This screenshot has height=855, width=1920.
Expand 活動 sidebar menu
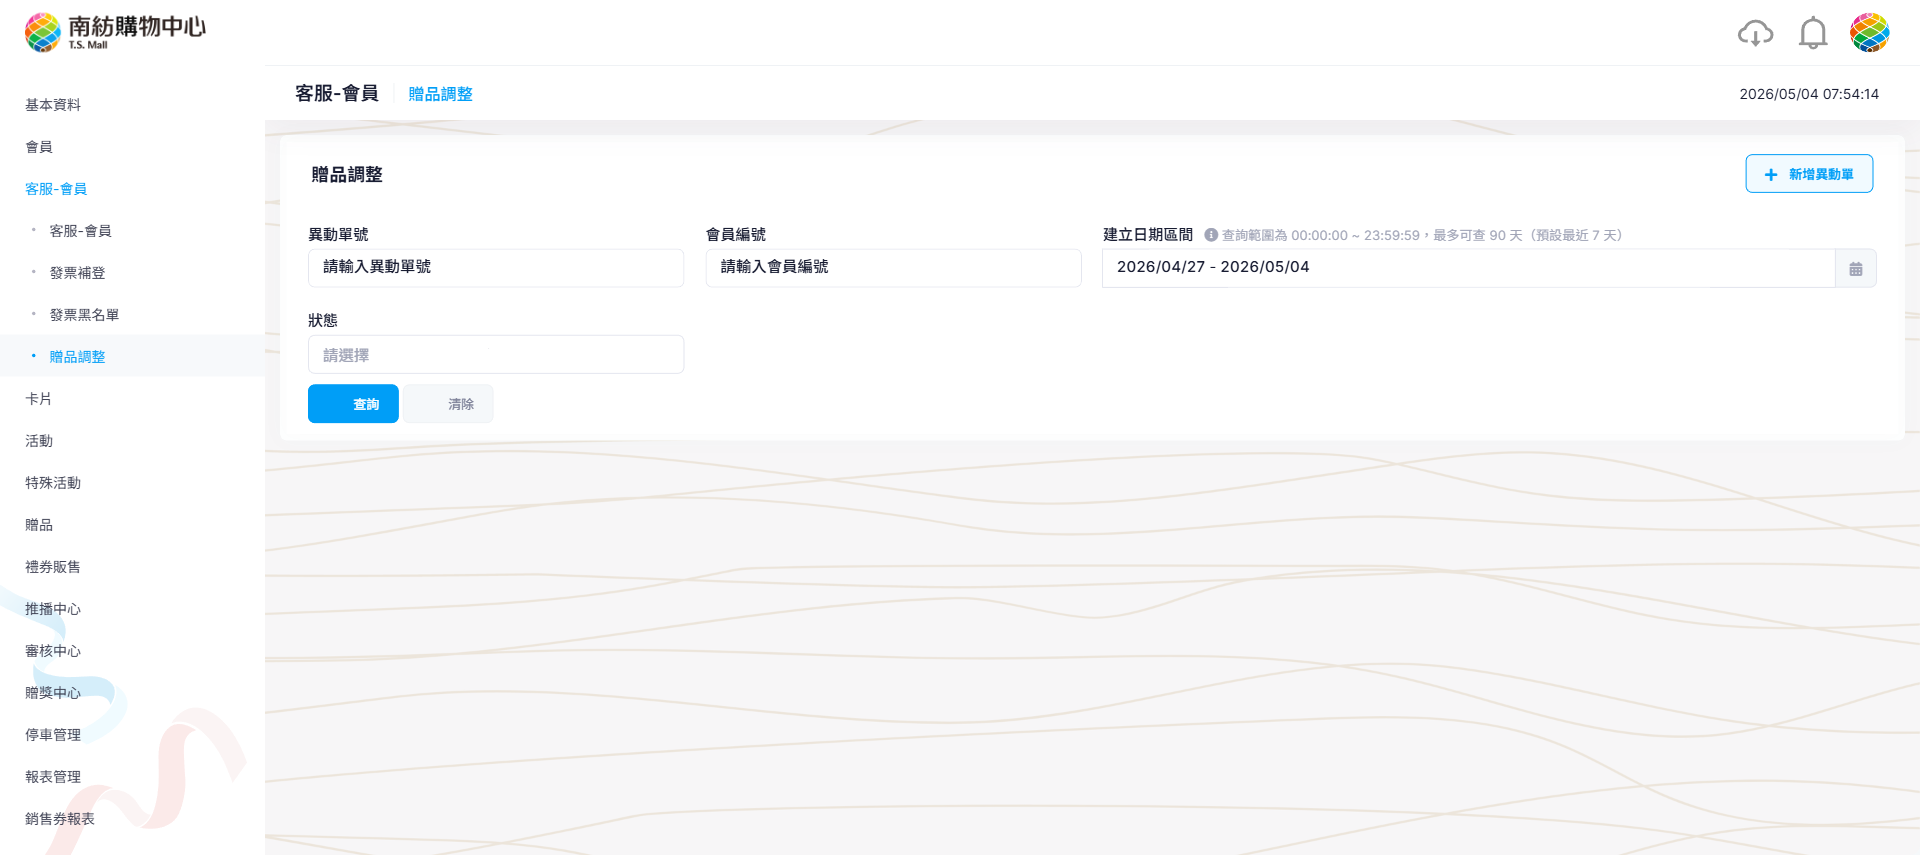(39, 441)
